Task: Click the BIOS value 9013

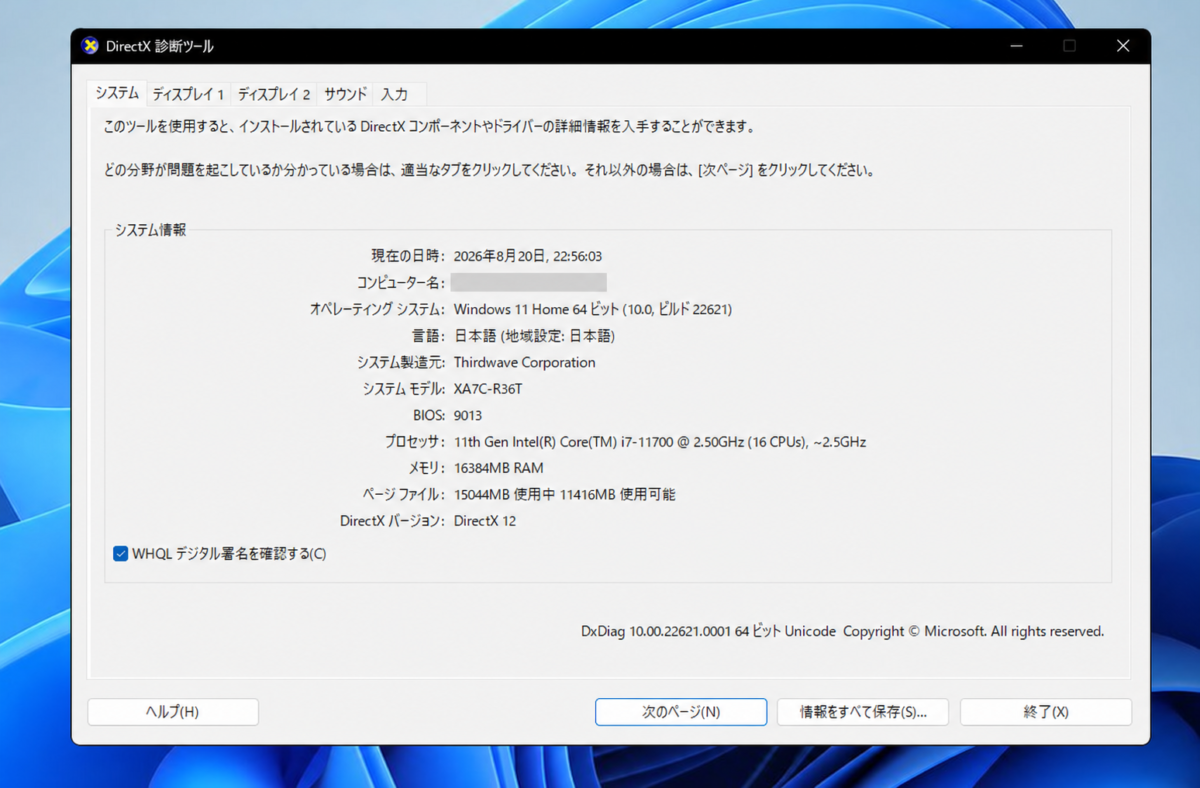Action: coord(468,415)
